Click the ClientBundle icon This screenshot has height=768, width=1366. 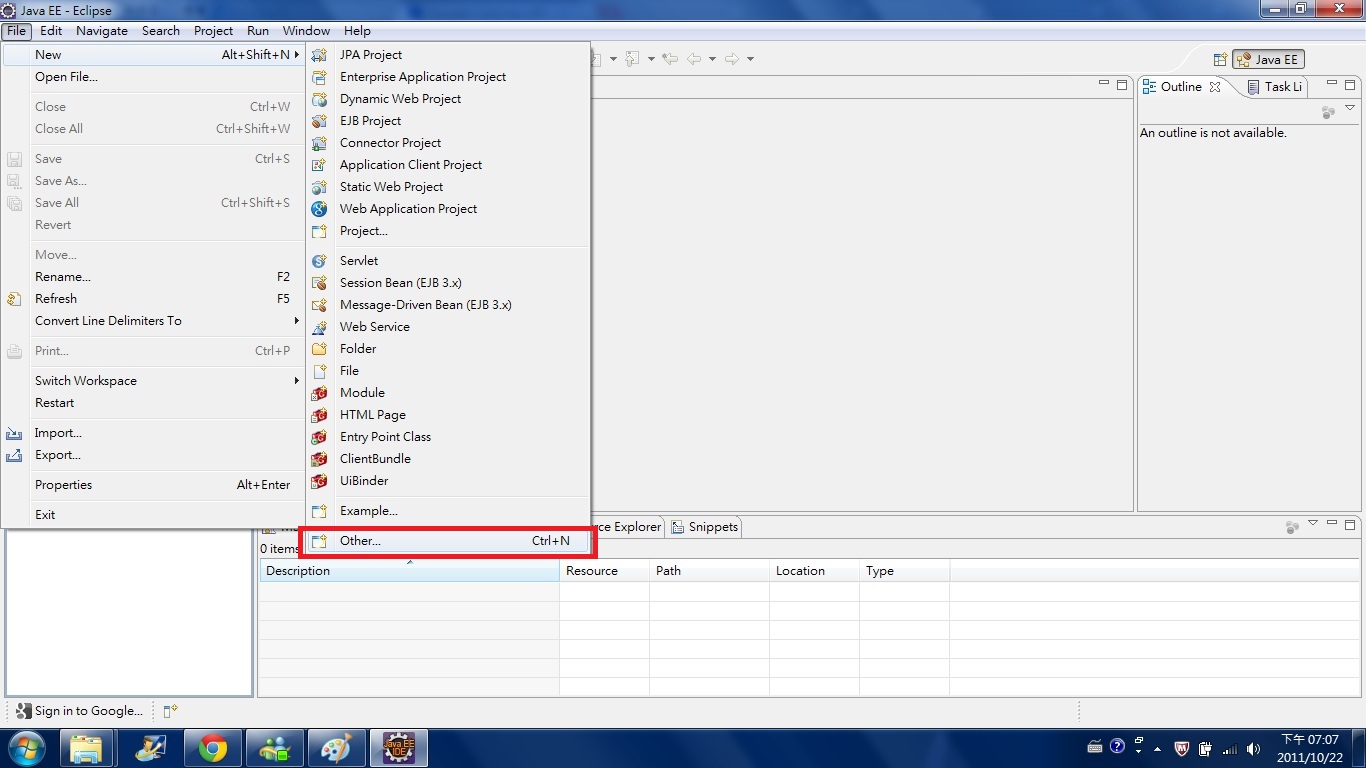click(x=319, y=459)
